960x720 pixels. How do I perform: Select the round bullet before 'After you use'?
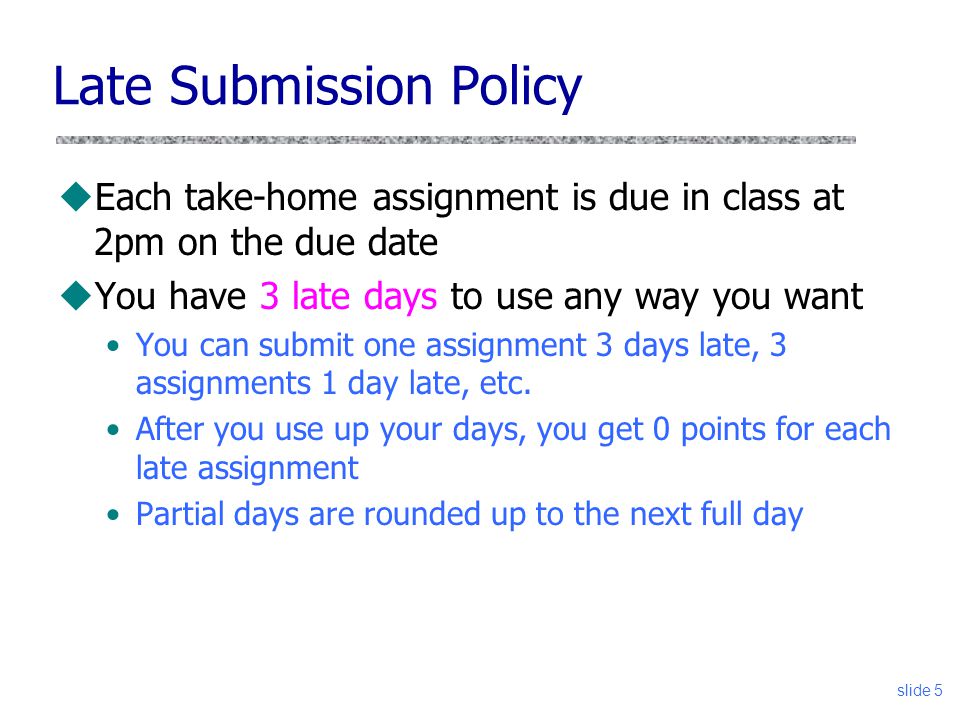113,430
